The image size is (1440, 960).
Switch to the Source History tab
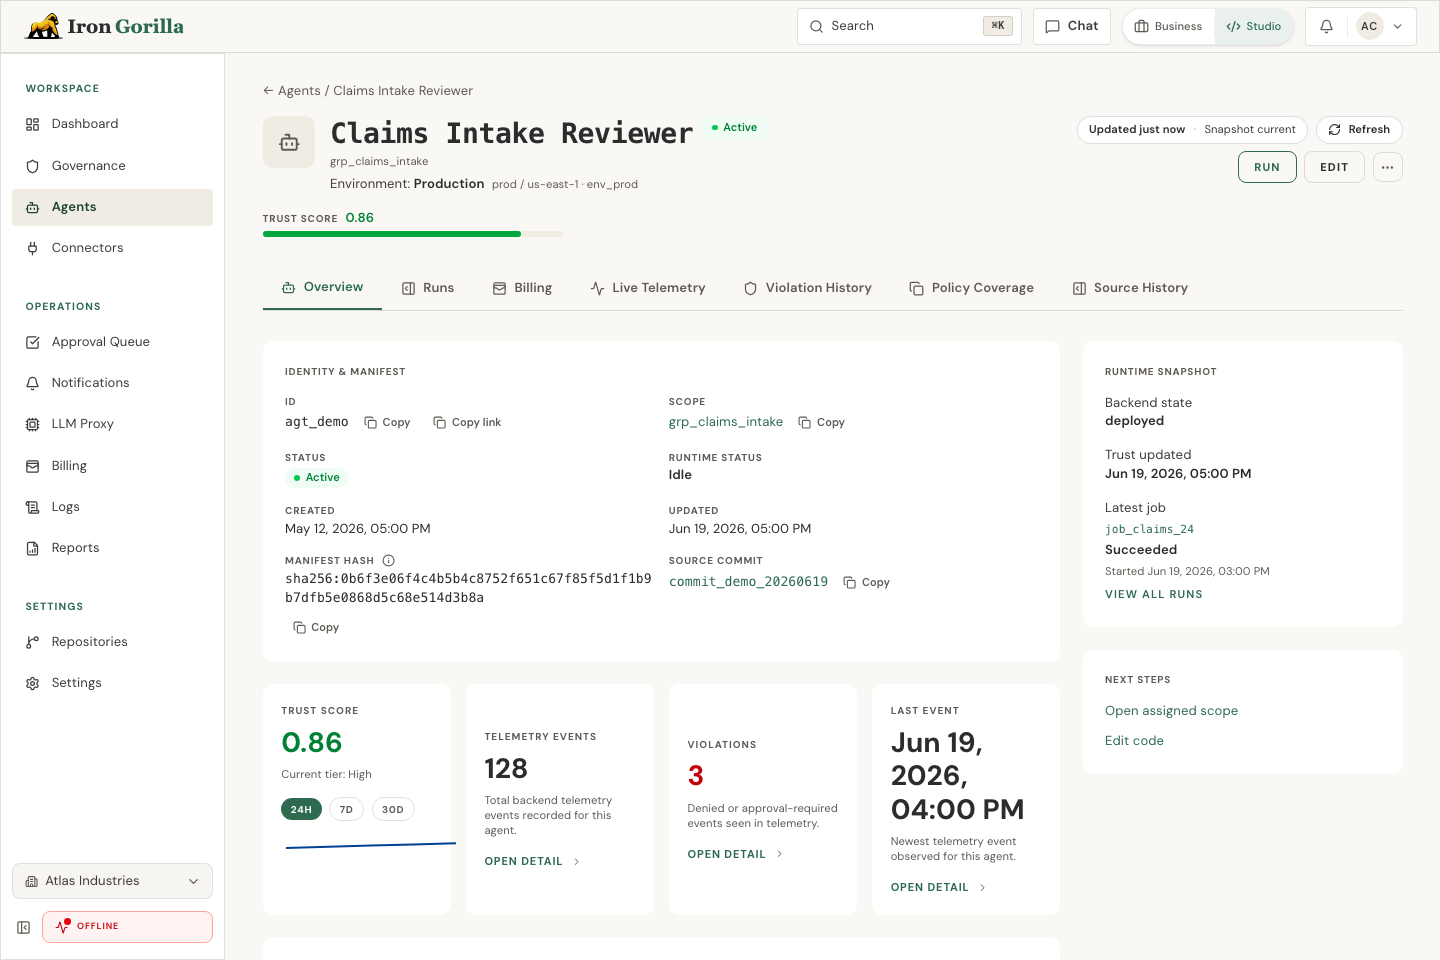(x=1130, y=288)
